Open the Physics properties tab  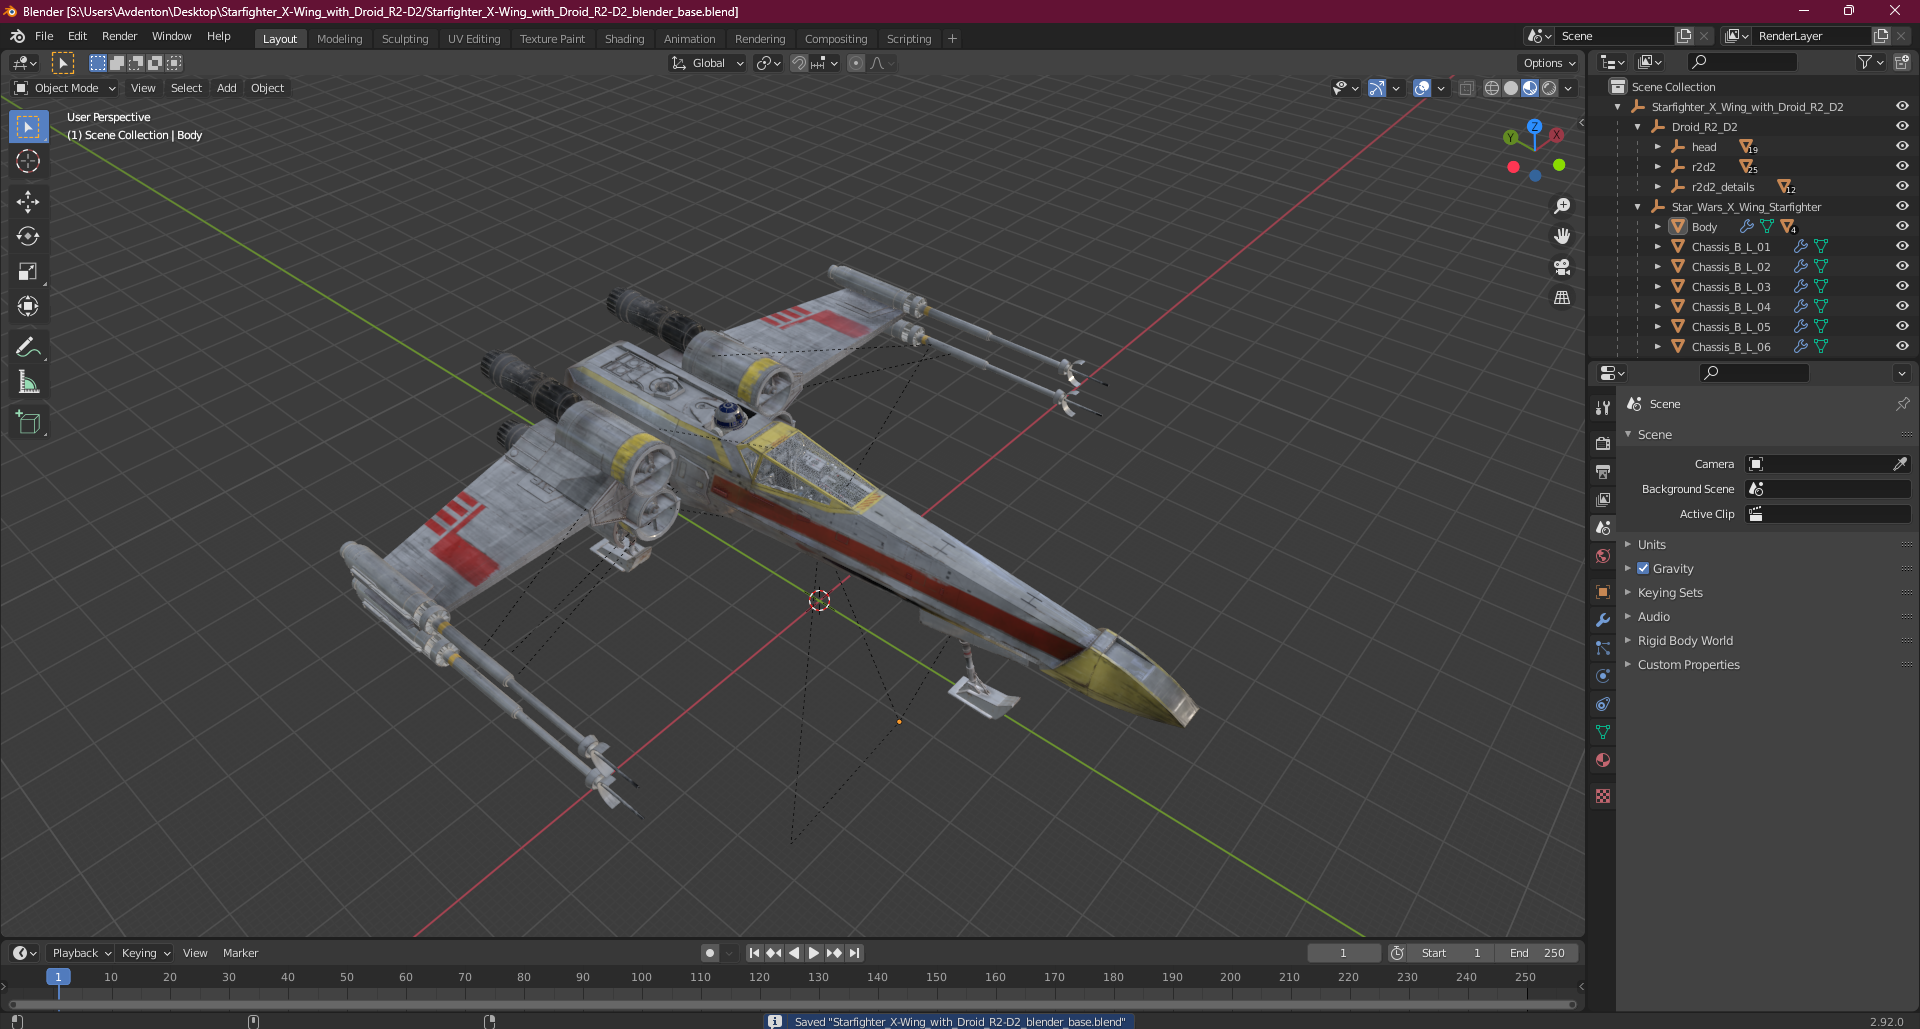(x=1603, y=676)
